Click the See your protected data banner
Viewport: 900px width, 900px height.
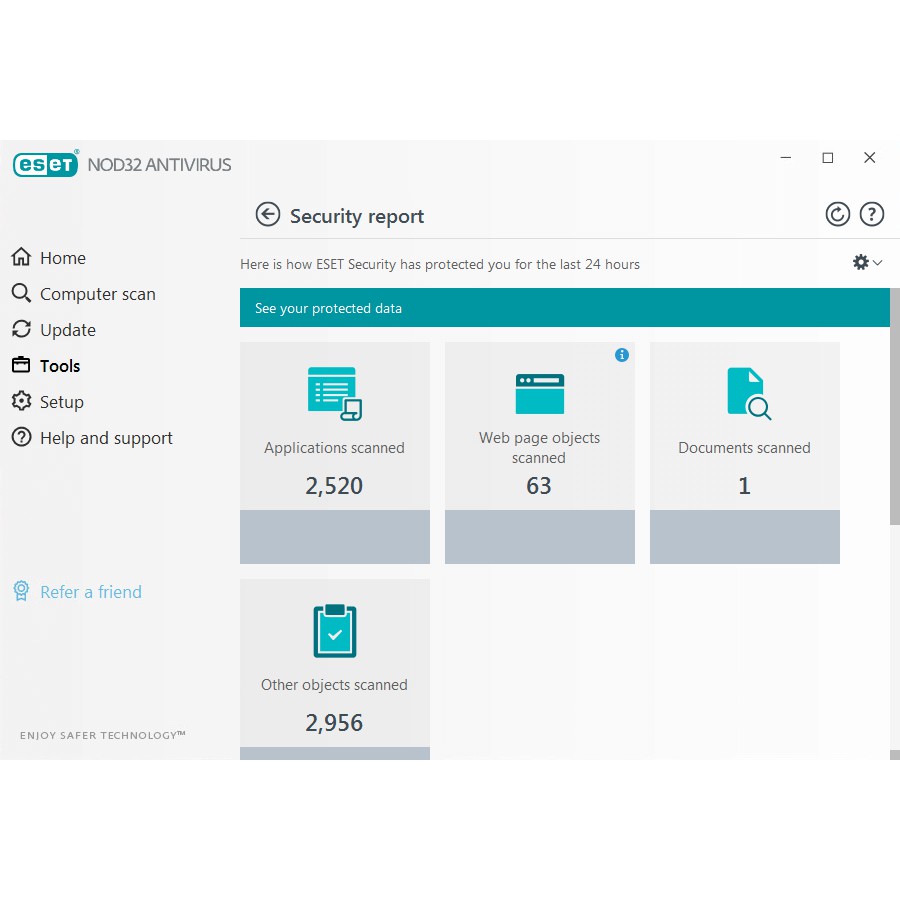(564, 308)
